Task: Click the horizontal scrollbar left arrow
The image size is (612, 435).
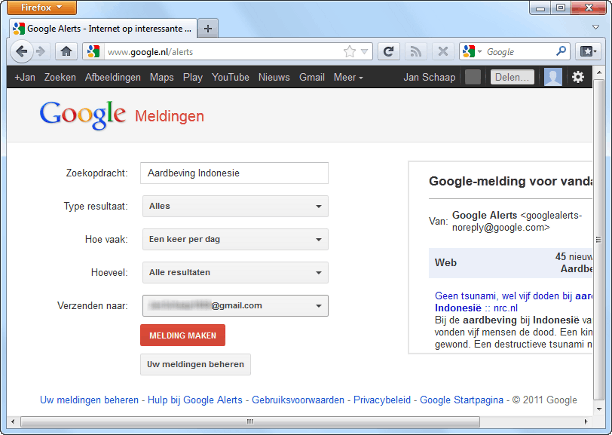Action: [x=13, y=421]
